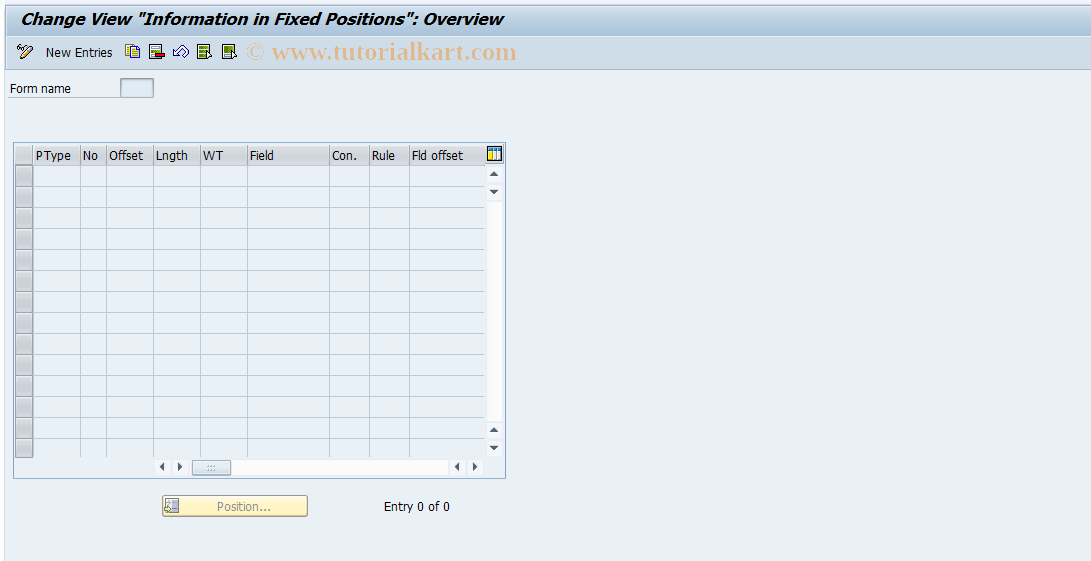Screen dimensions: 1091x561
Task: Click the bottom scroll down arrow of table
Action: click(x=494, y=448)
